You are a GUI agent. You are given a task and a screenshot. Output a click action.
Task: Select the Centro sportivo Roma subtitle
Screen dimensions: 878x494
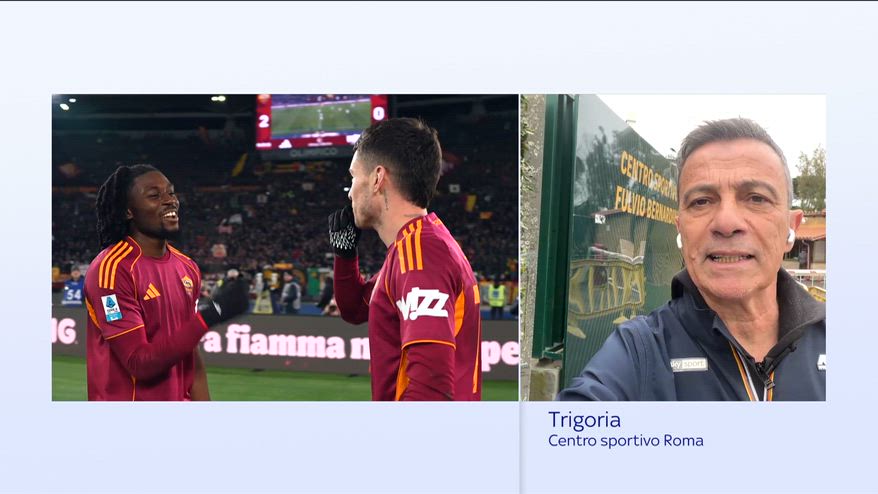pos(625,441)
